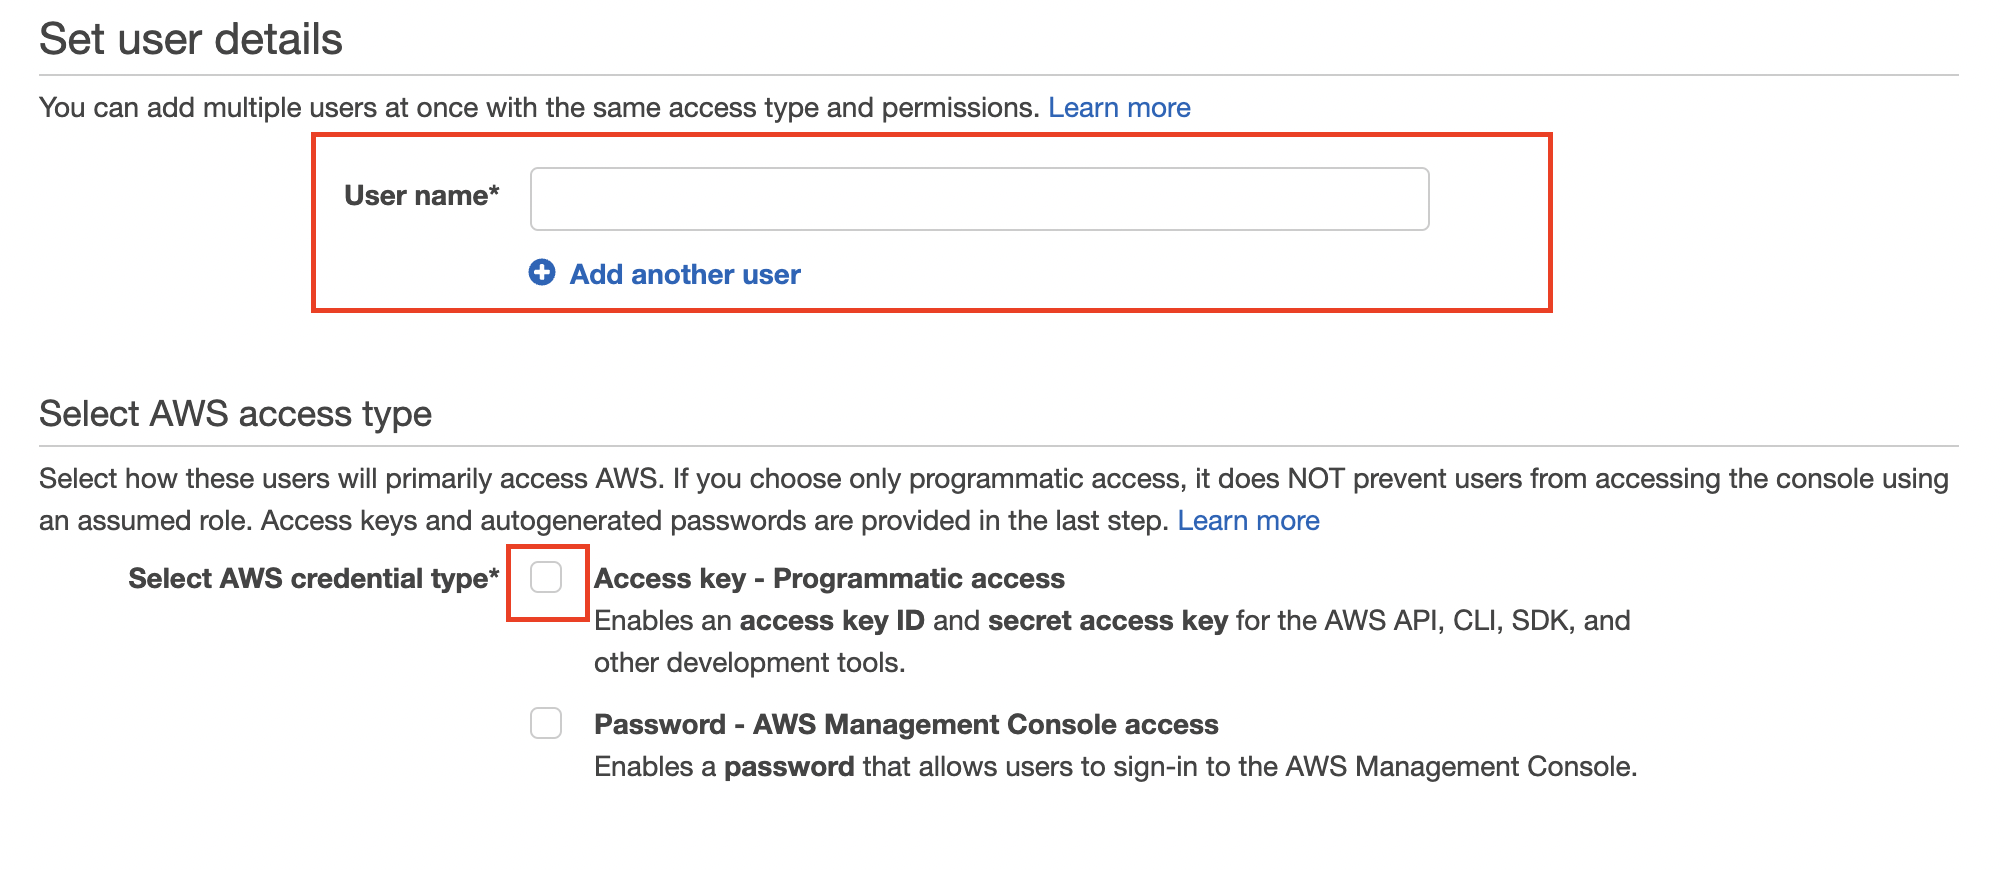Tick the Password - AWS Management Console access checkbox
This screenshot has height=870, width=2004.
[546, 723]
